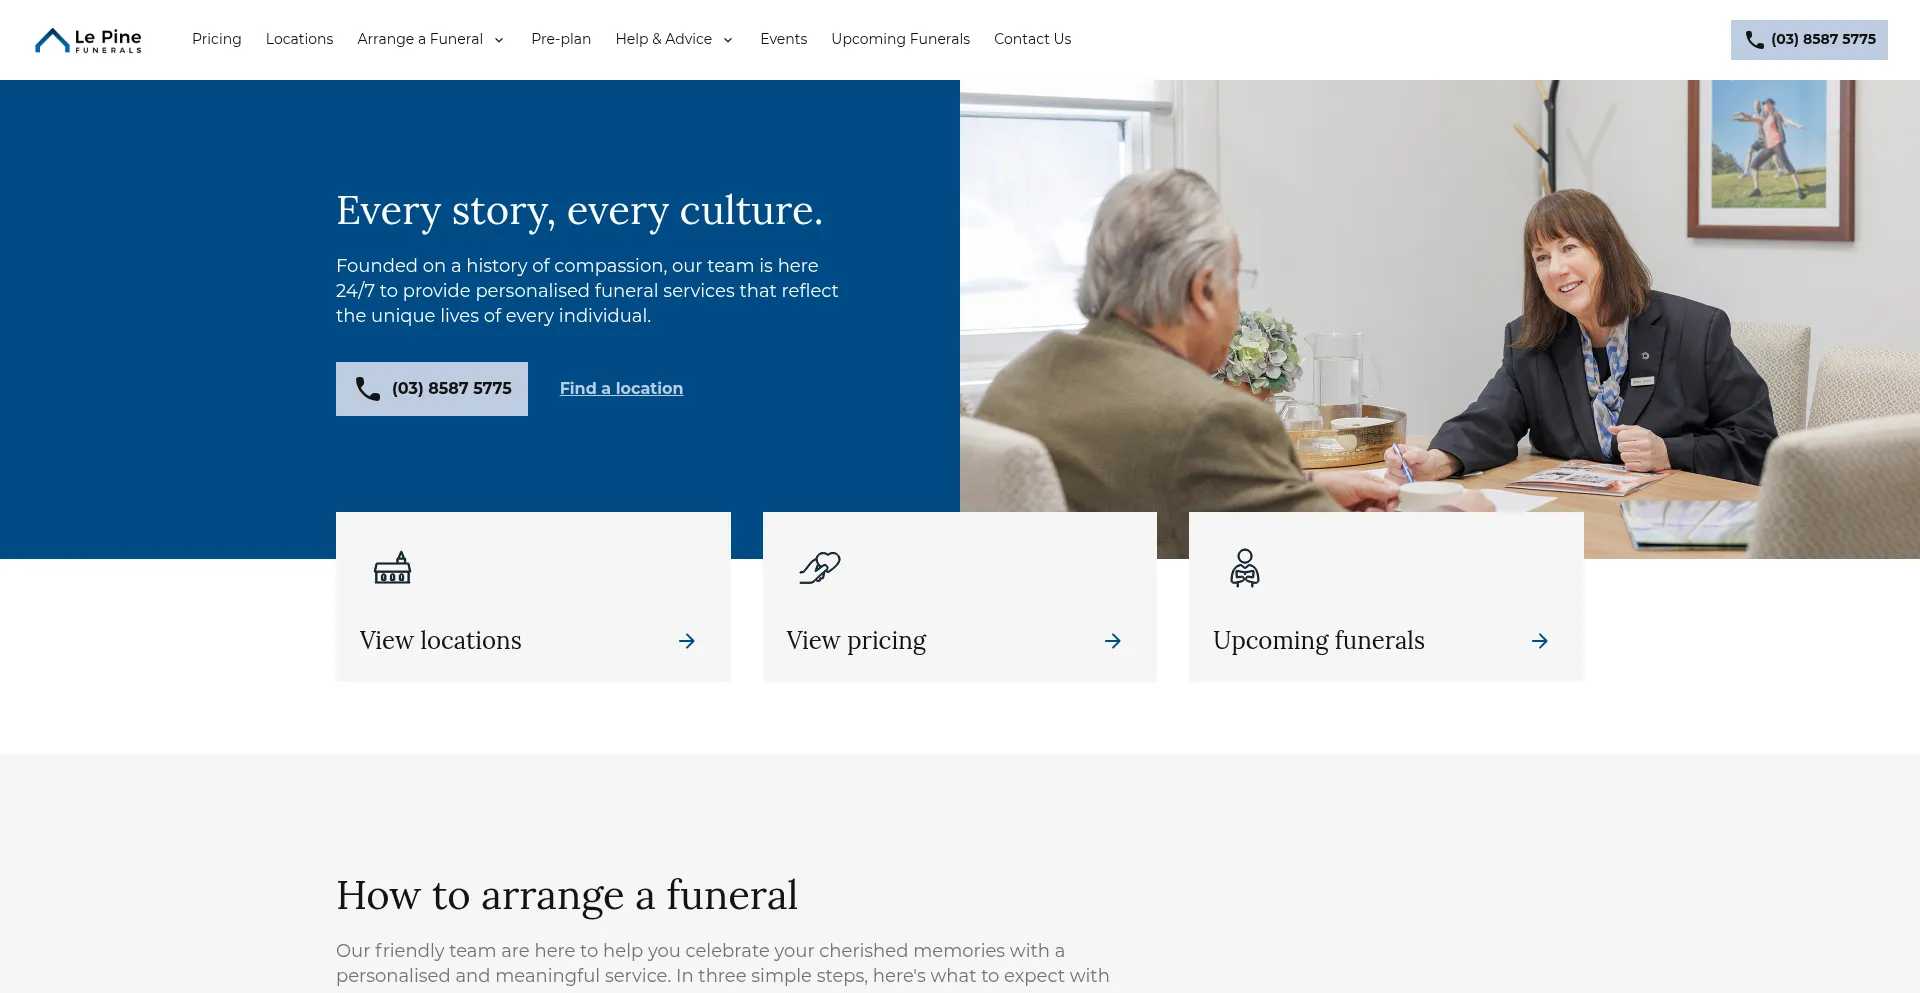Screen dimensions: 1920x993
Task: Select Upcoming Funerals in the top navigation
Action: click(x=900, y=39)
